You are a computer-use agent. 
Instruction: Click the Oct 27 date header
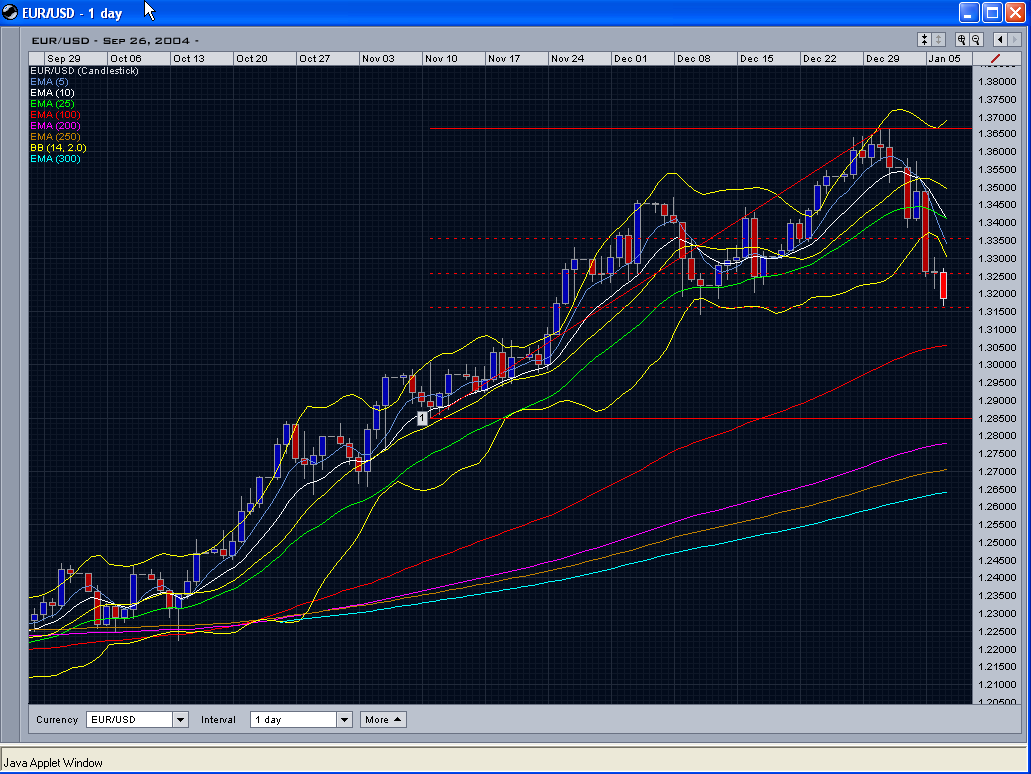(x=314, y=59)
